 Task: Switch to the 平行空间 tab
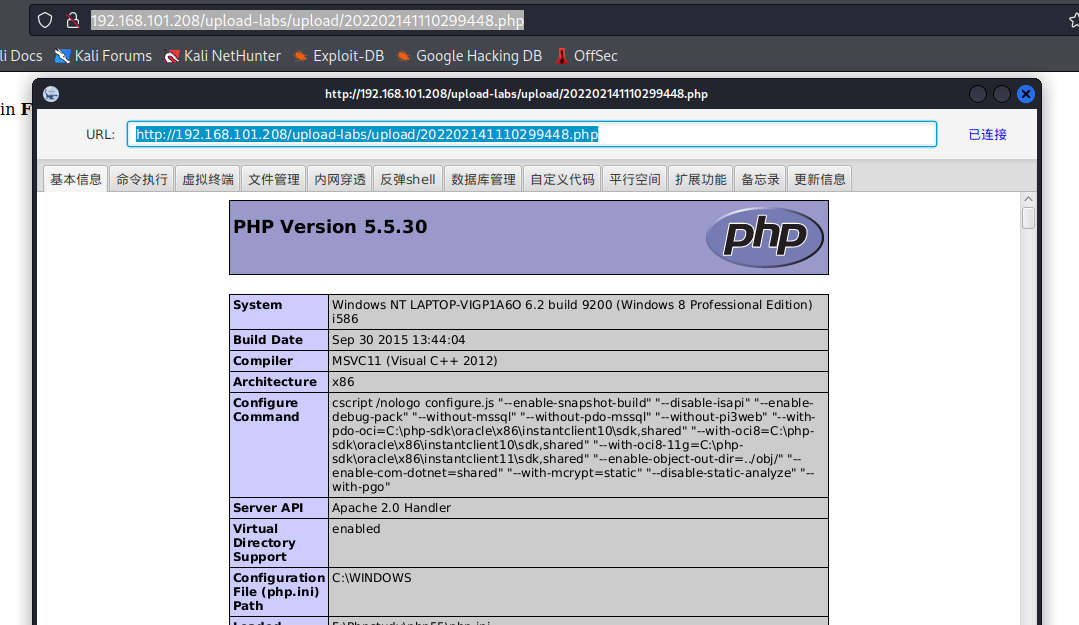coord(635,180)
